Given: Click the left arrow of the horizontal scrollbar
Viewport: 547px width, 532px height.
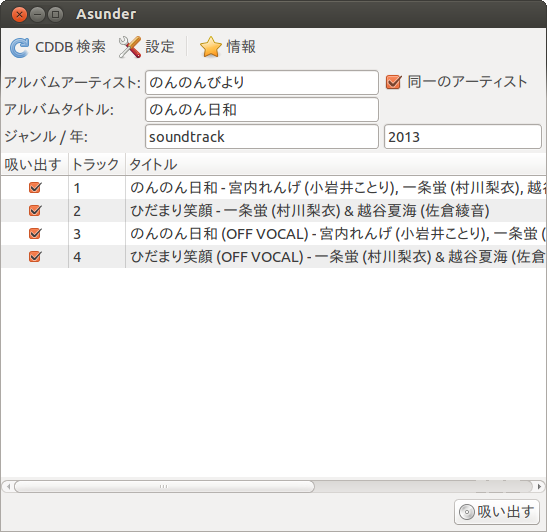Looking at the screenshot, I should (x=8, y=486).
